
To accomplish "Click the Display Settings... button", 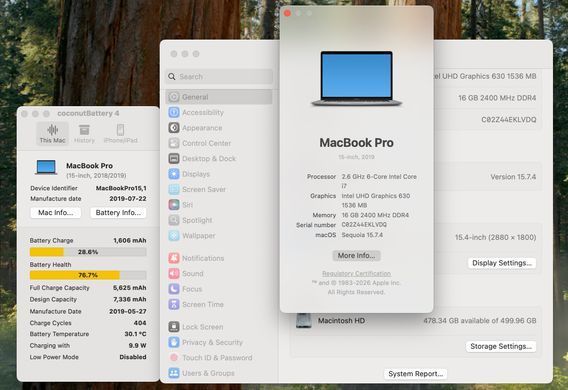I will click(x=502, y=263).
